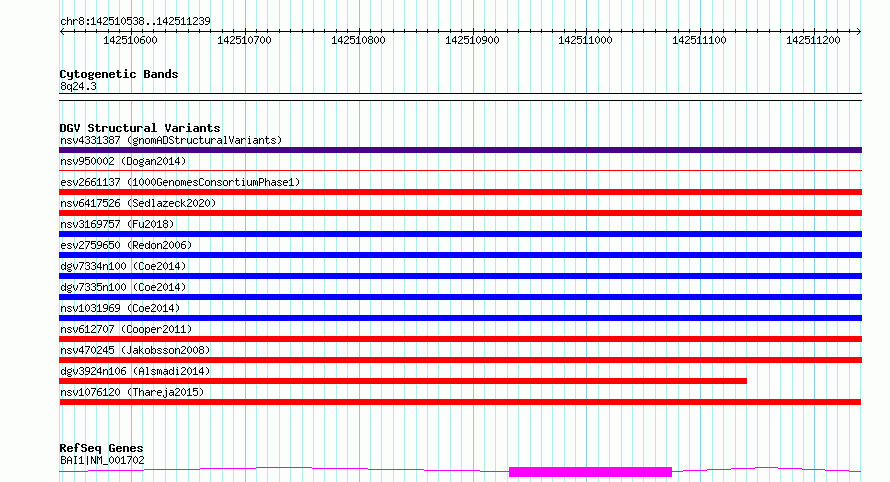Open the nsv470245 (Jakobsson2008) label

[135, 350]
